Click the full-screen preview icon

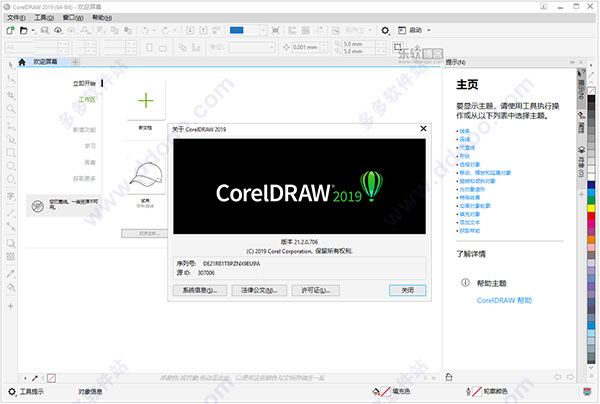pos(275,30)
